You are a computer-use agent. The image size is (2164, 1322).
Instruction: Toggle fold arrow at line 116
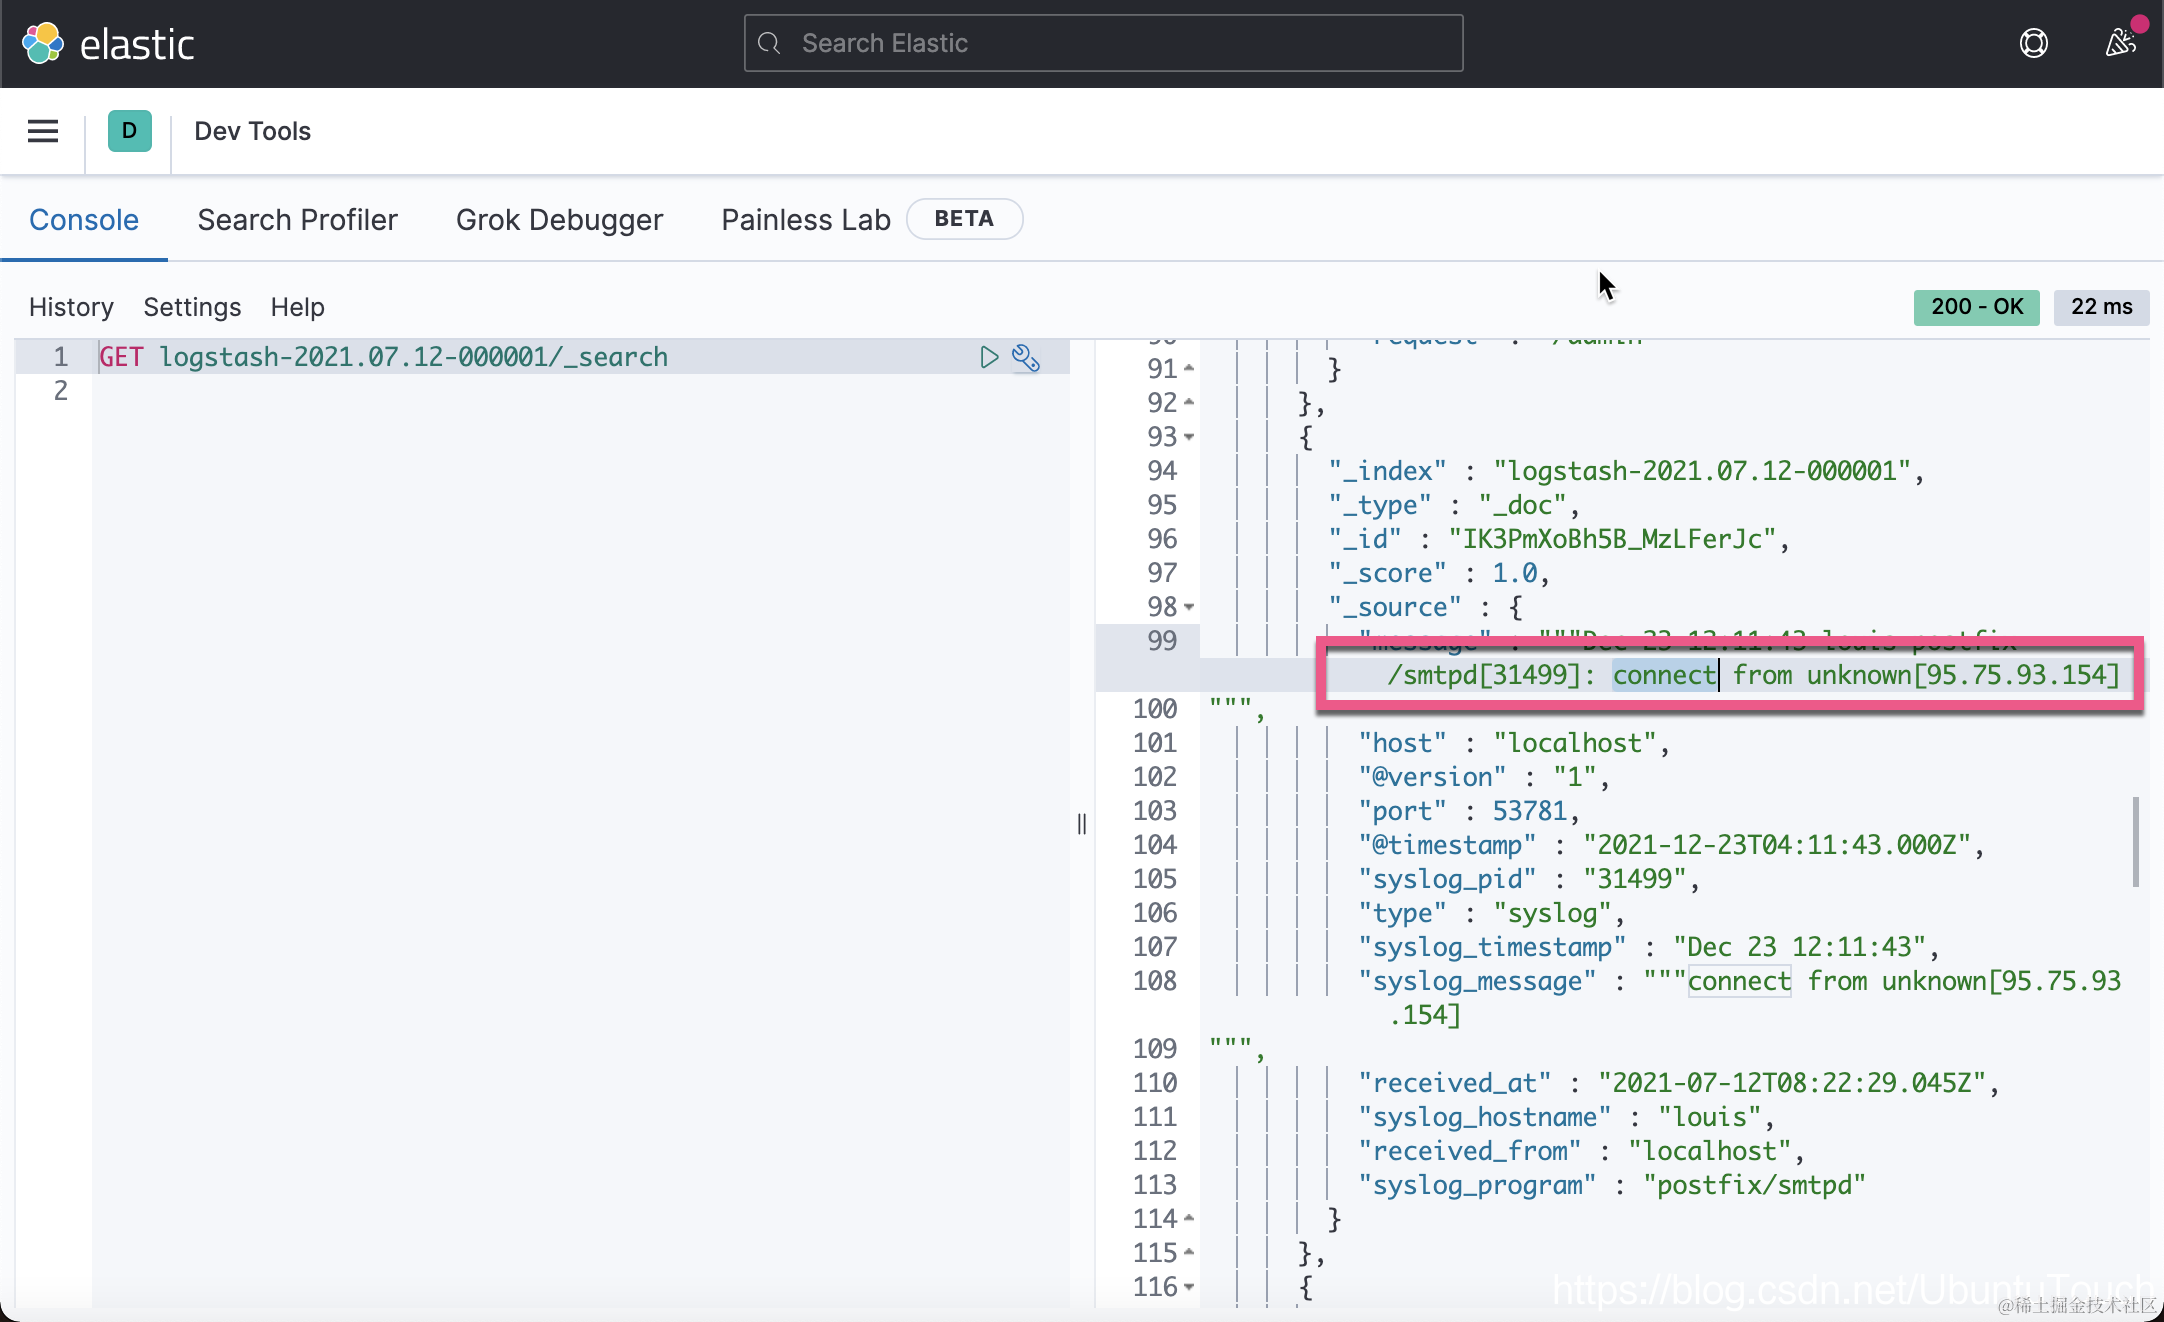point(1189,1287)
